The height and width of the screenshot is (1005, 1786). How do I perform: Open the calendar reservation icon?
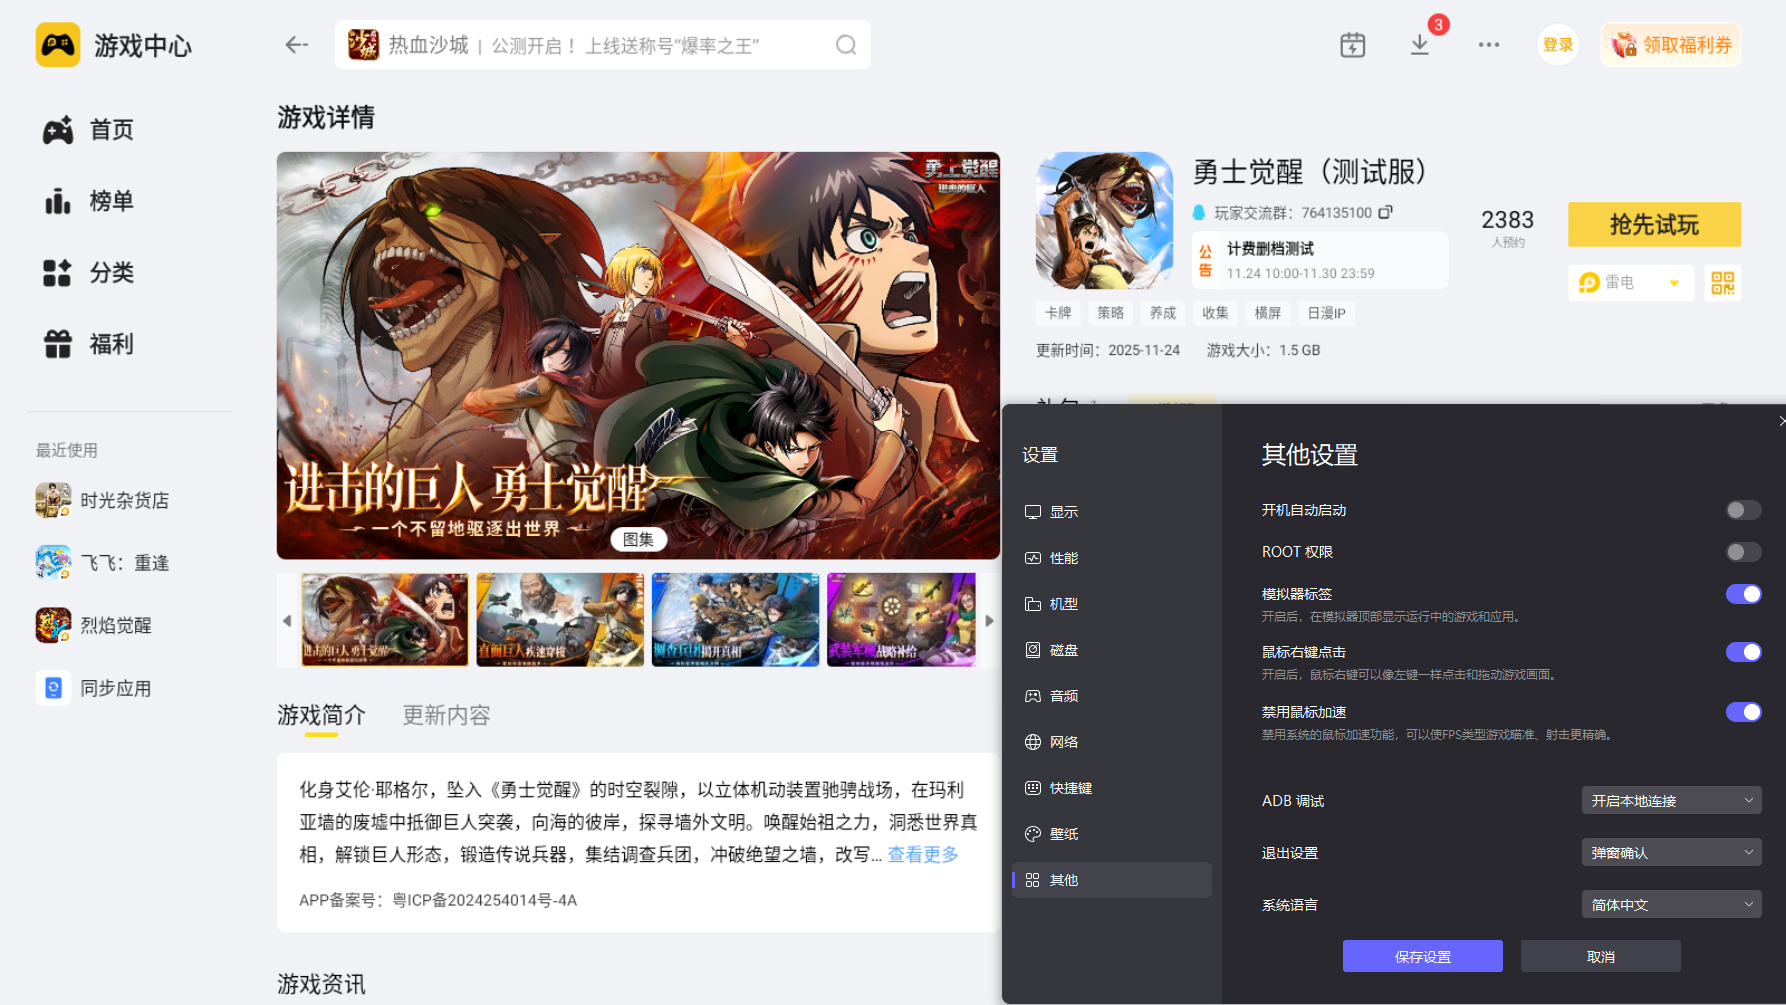point(1352,45)
